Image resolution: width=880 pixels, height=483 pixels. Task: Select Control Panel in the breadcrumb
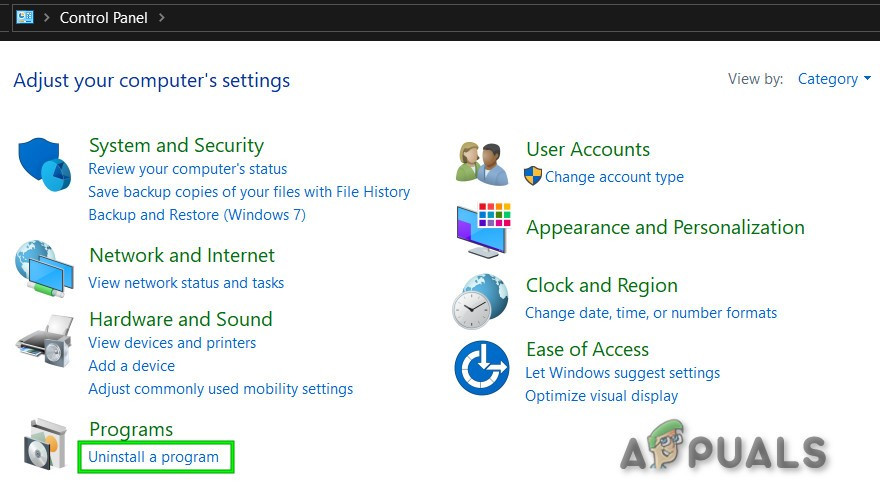[104, 18]
